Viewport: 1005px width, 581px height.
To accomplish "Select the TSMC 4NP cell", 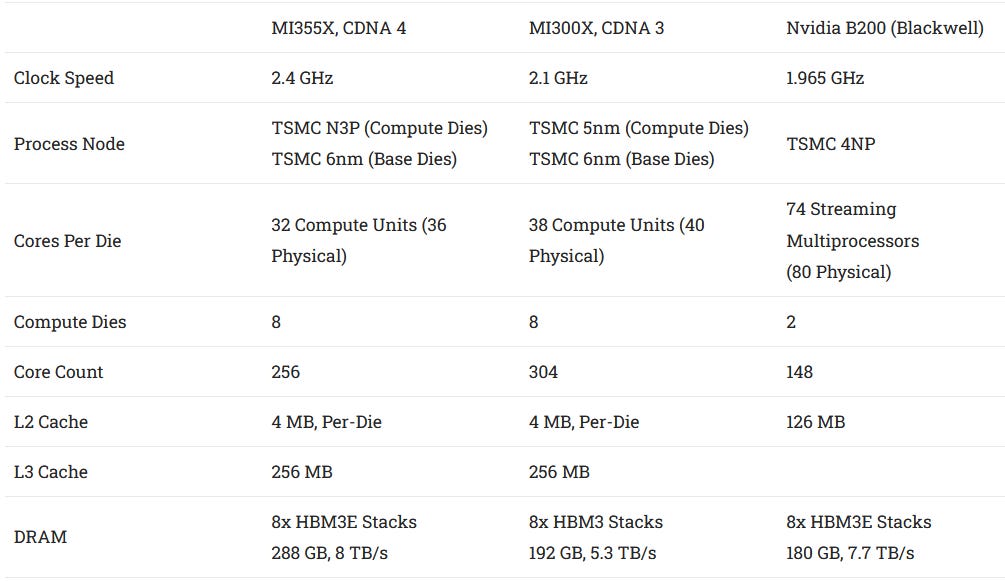I will [831, 144].
